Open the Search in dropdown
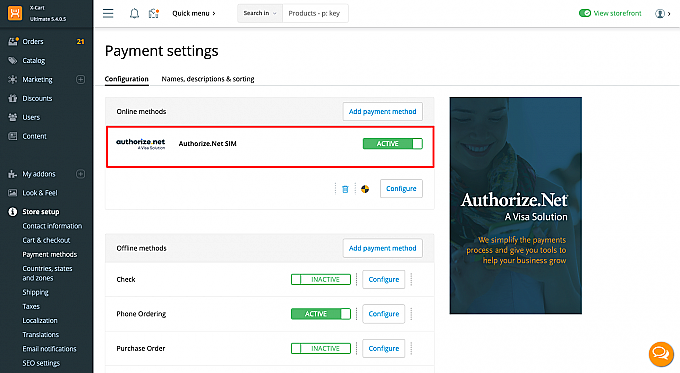The image size is (680, 373). (260, 13)
